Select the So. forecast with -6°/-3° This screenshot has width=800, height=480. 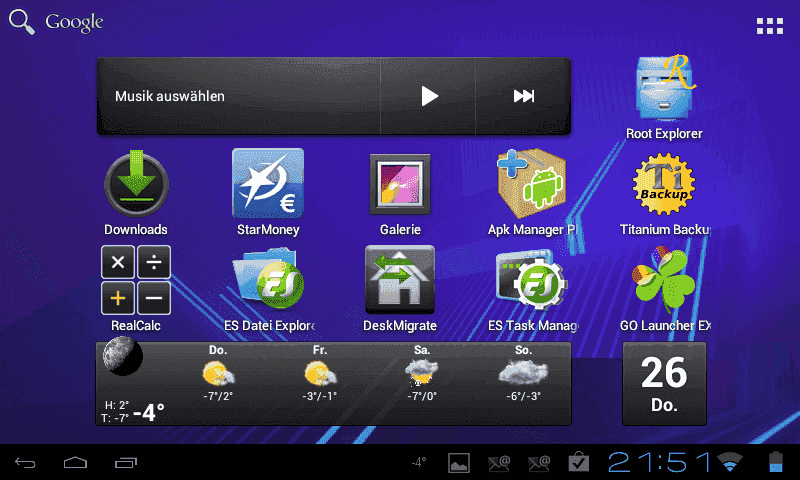523,373
